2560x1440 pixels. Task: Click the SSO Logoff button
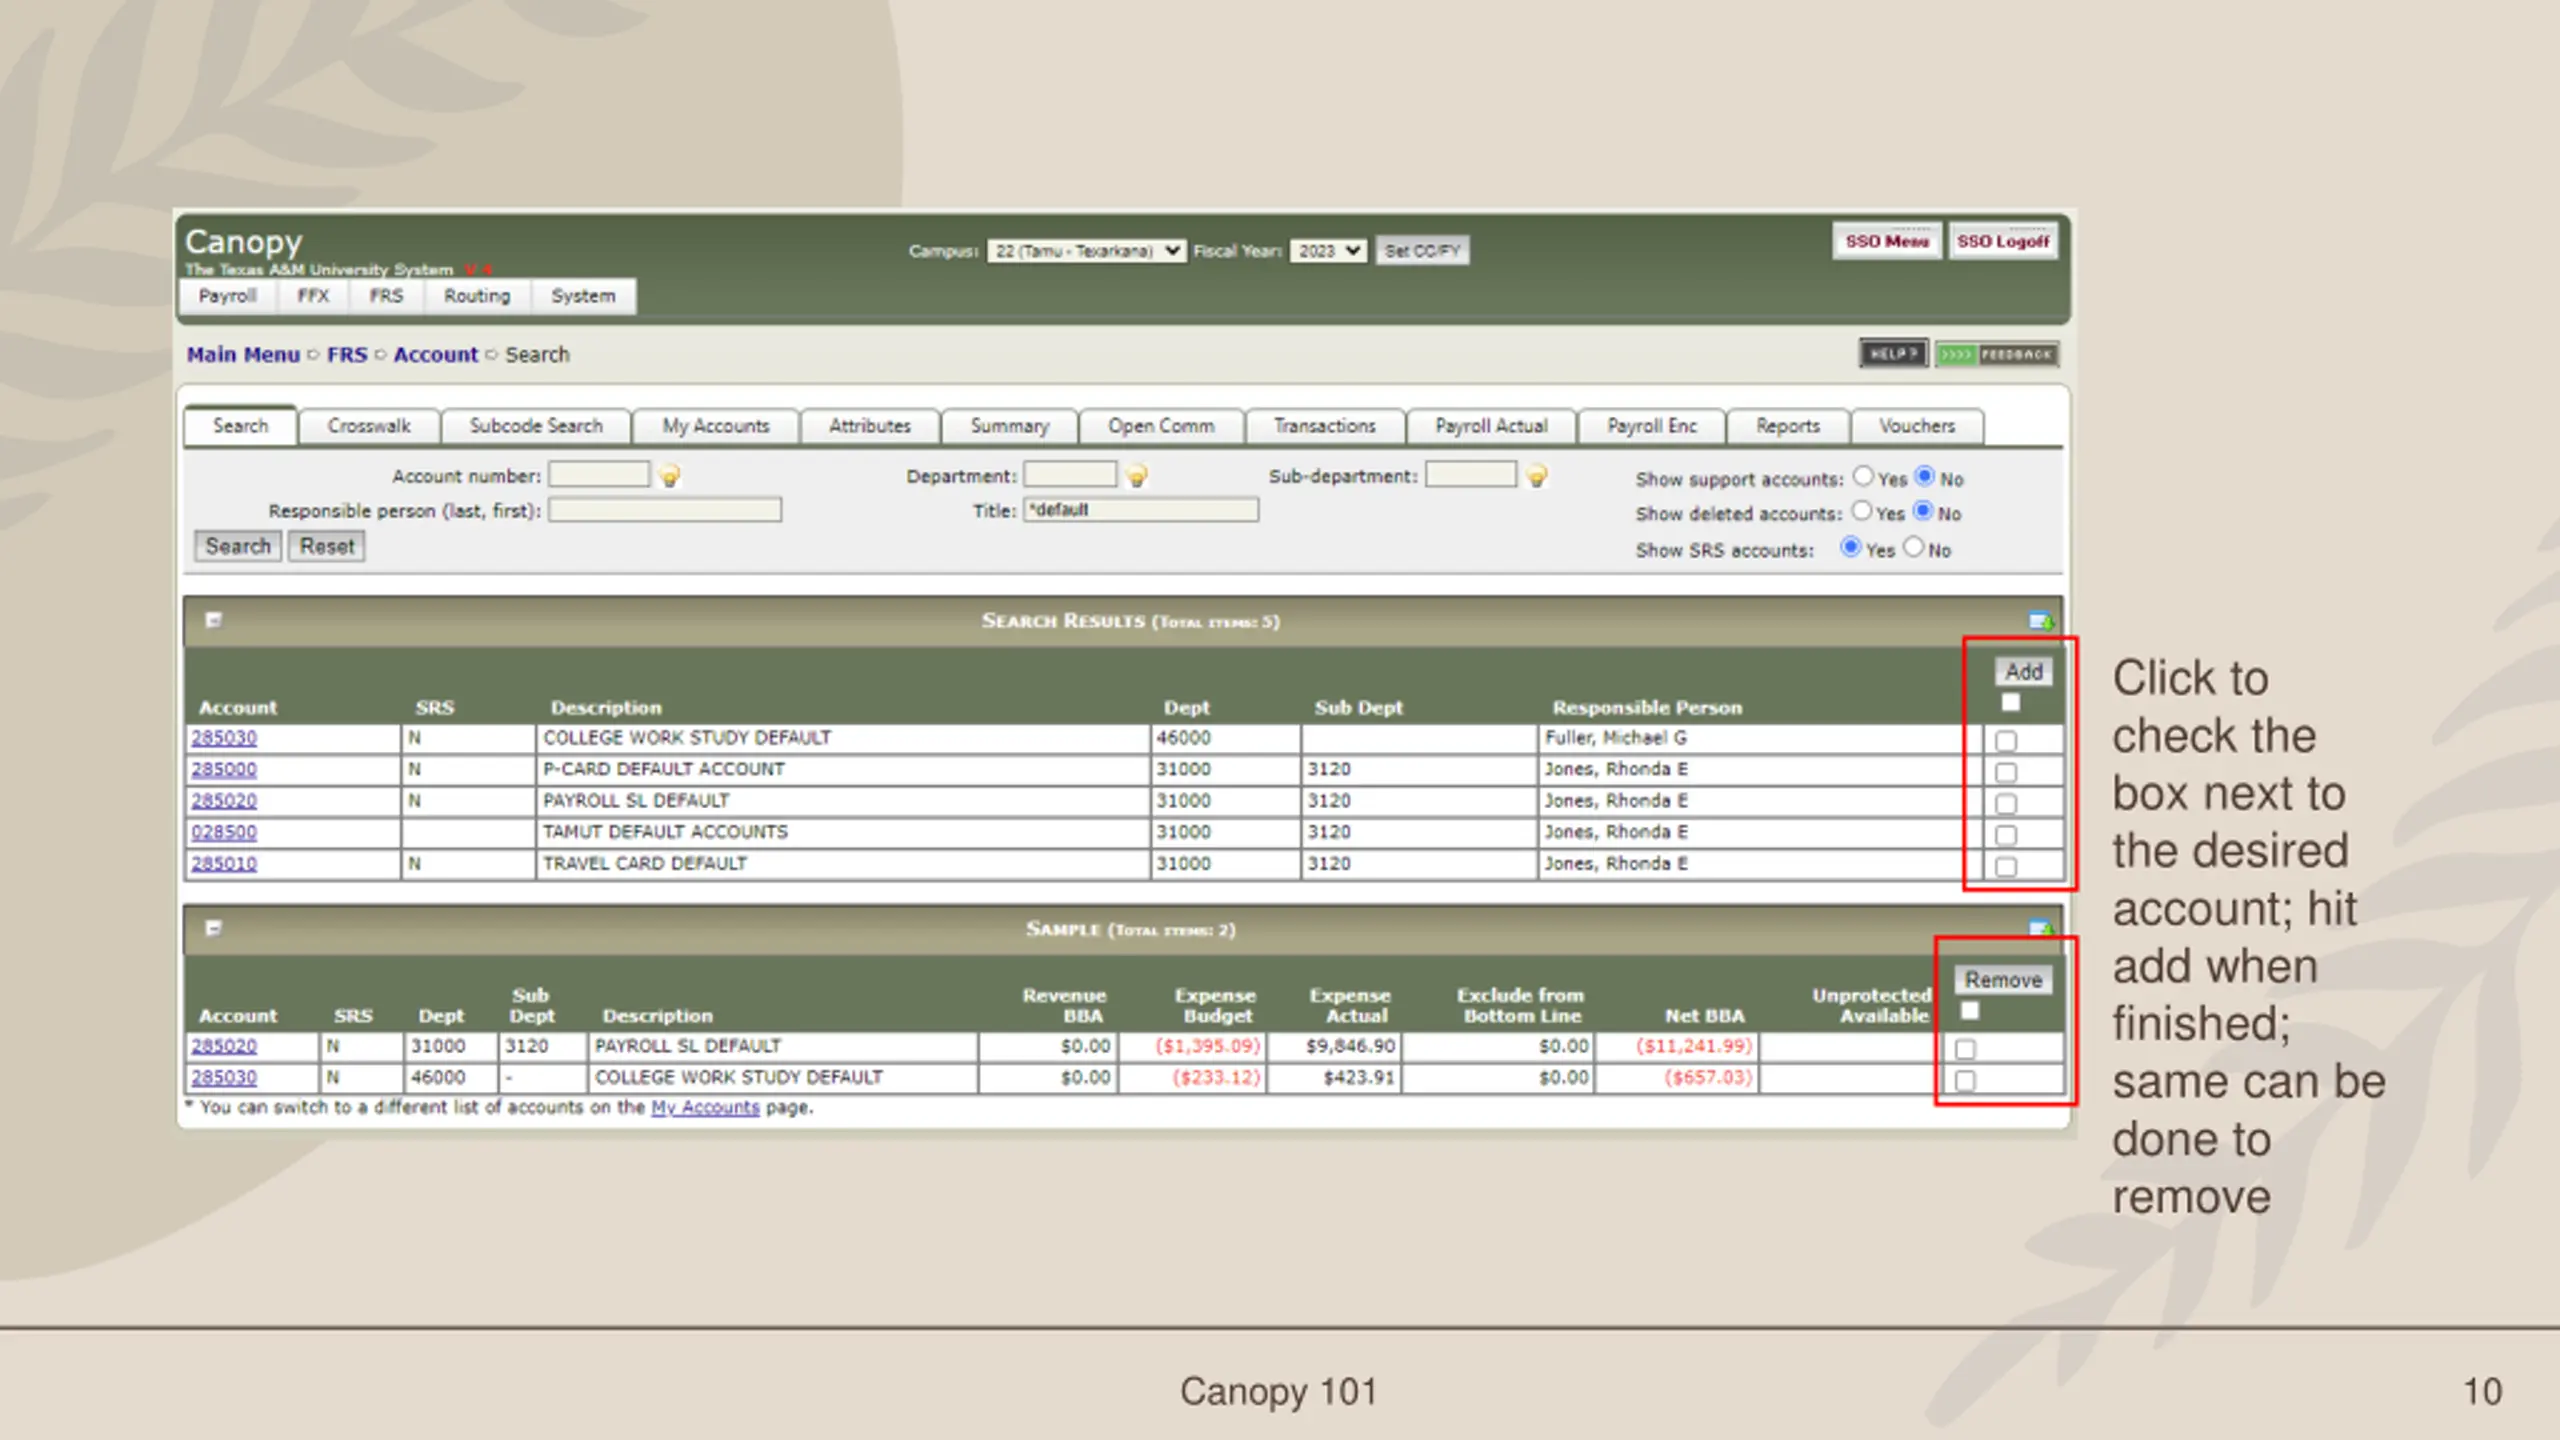pos(2003,242)
